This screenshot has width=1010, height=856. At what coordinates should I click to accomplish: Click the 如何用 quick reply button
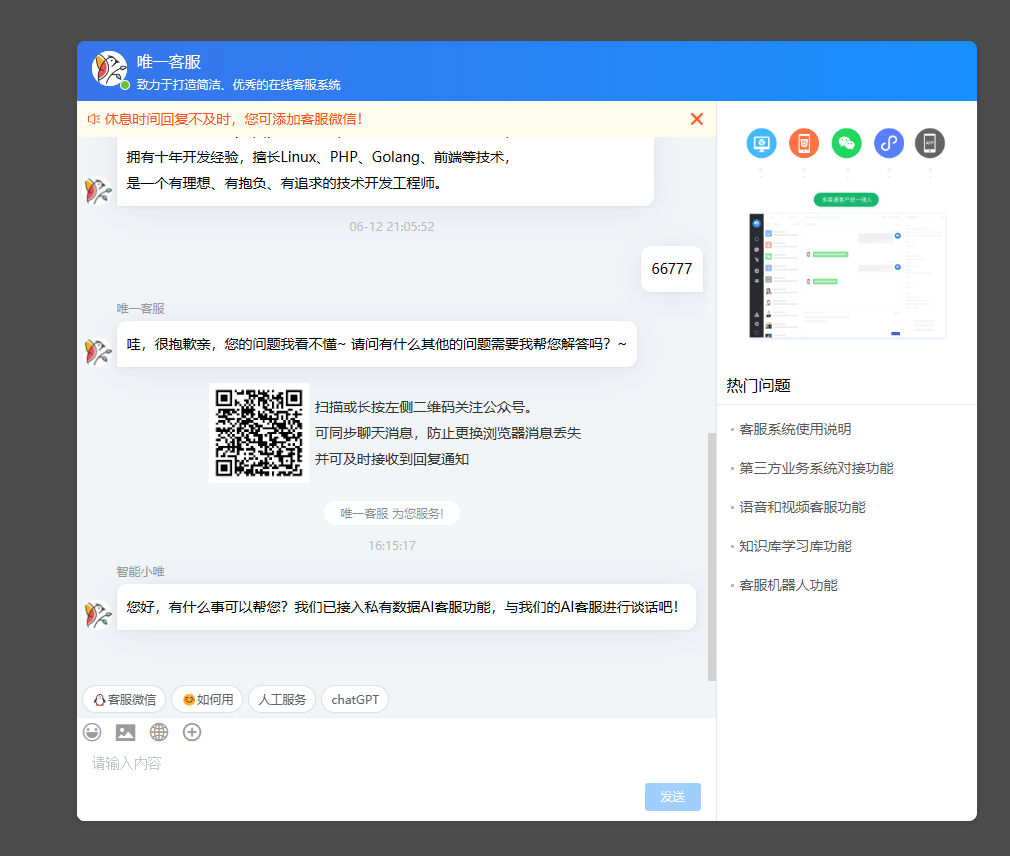pos(207,699)
